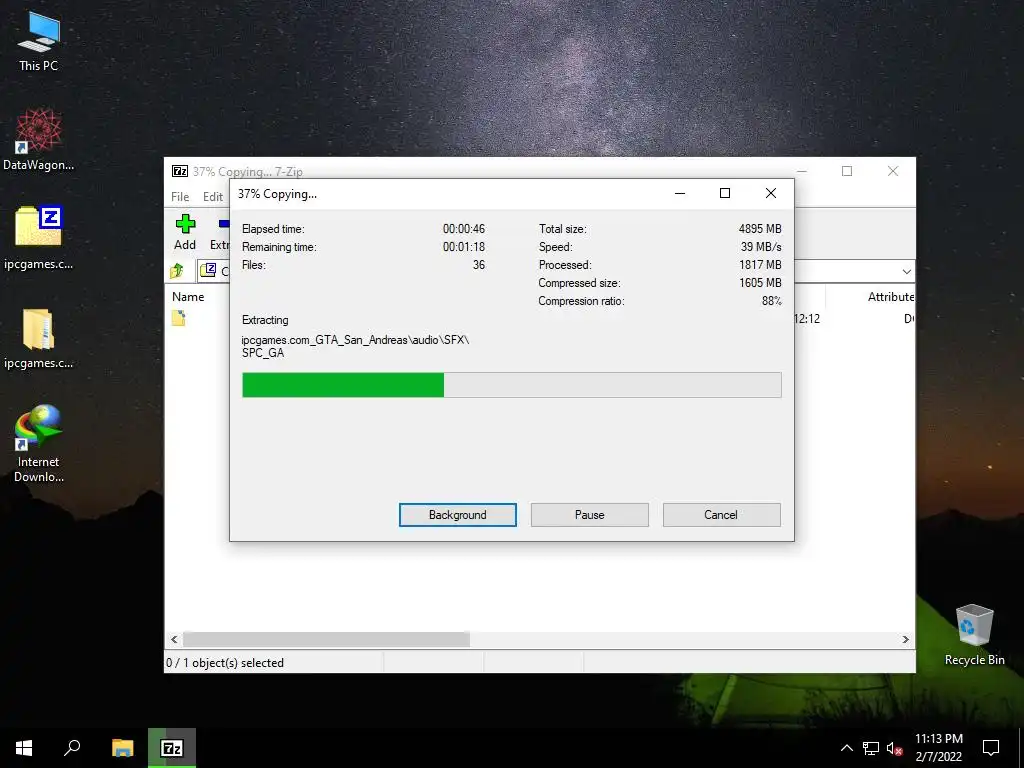Image resolution: width=1024 pixels, height=768 pixels.
Task: Minimize the Copying progress dialog
Action: [680, 193]
